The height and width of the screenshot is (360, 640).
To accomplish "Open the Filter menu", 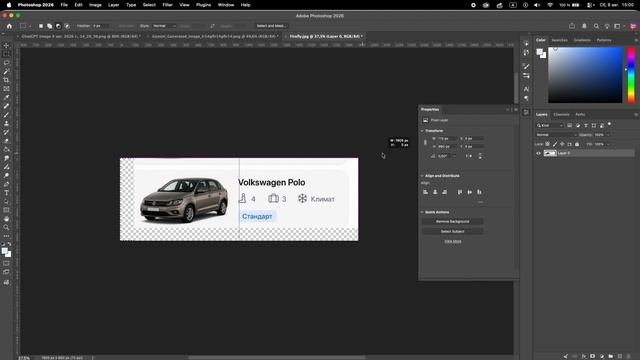I will tap(167, 5).
